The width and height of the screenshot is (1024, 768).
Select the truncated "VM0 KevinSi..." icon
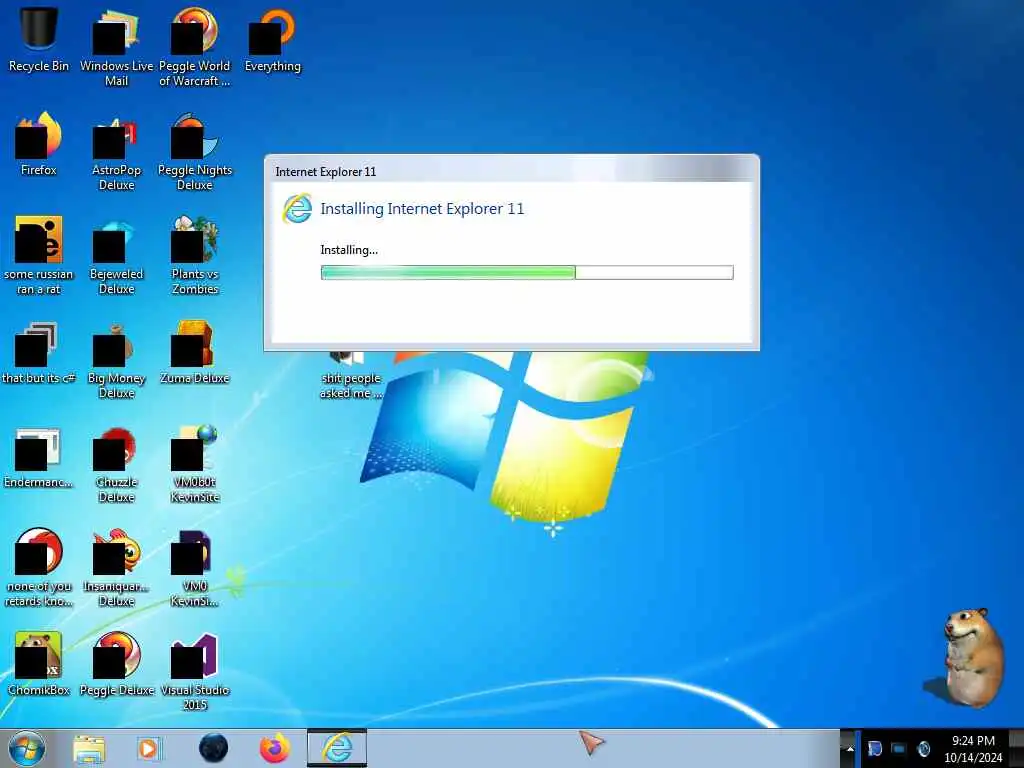coord(195,568)
